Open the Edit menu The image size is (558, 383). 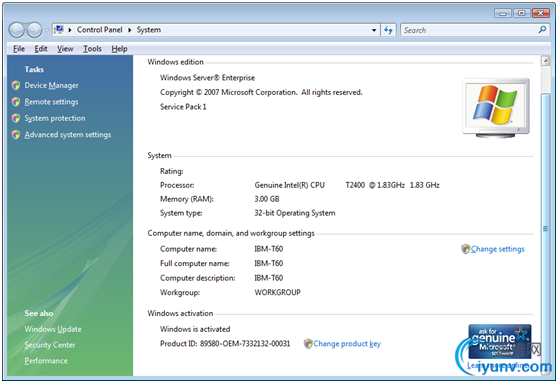pos(41,49)
